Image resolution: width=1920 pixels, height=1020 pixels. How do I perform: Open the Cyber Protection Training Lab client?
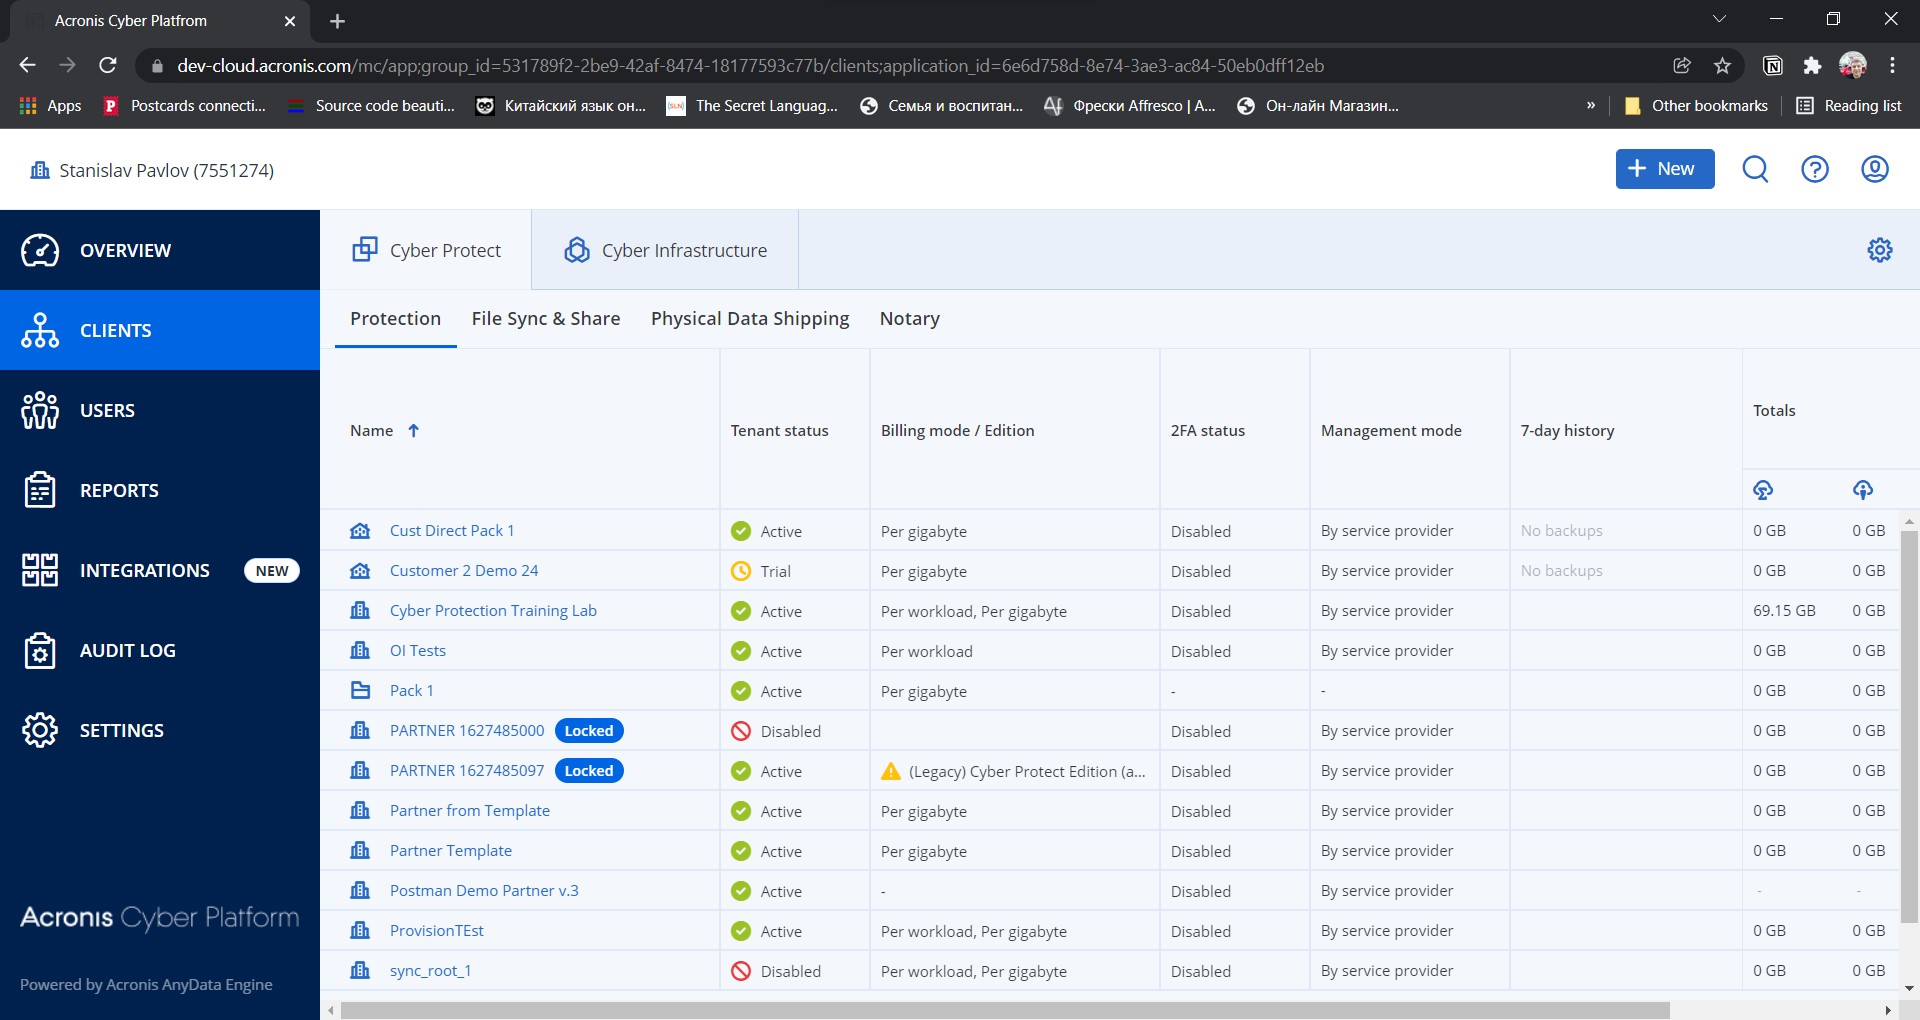(x=493, y=610)
